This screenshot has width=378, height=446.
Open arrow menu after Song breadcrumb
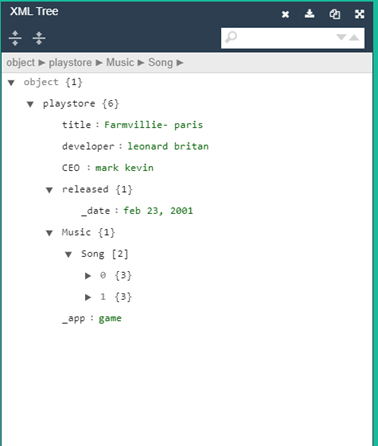coord(180,63)
